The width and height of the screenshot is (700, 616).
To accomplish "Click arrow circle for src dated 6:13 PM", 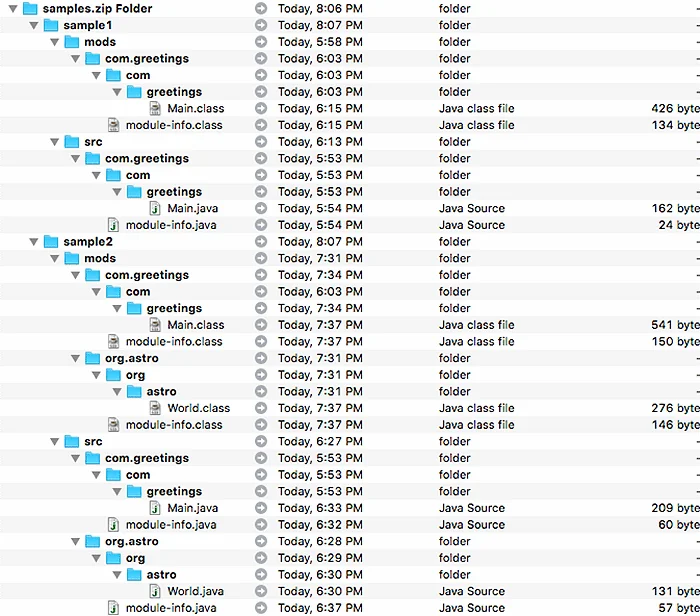I will [x=261, y=142].
